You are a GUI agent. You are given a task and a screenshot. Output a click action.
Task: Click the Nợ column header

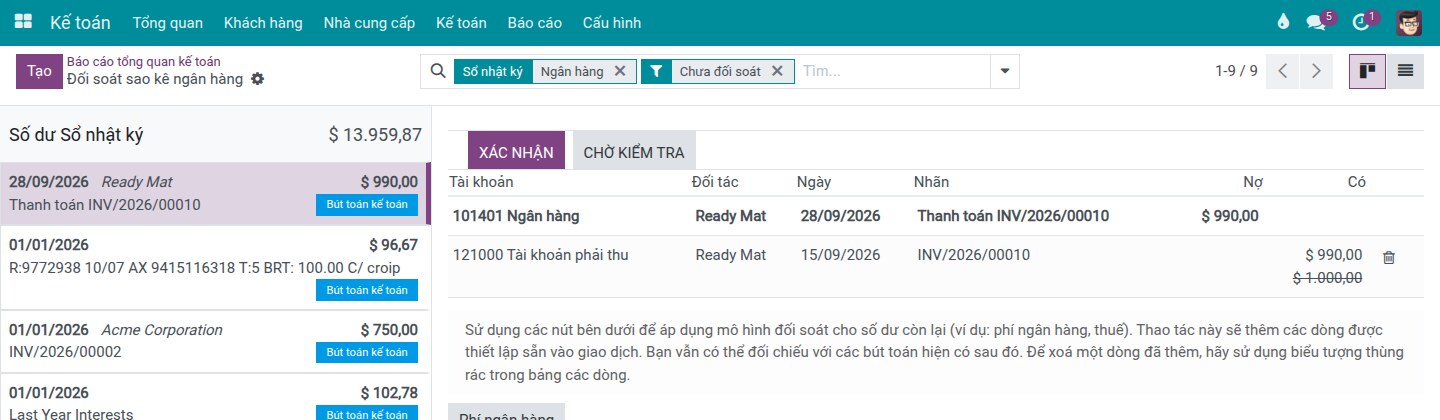point(1252,182)
